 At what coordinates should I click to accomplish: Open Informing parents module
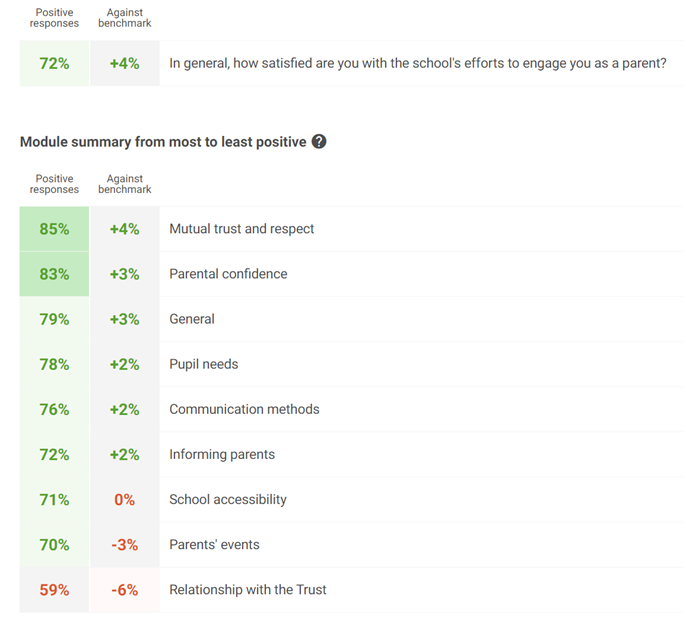pyautogui.click(x=222, y=454)
